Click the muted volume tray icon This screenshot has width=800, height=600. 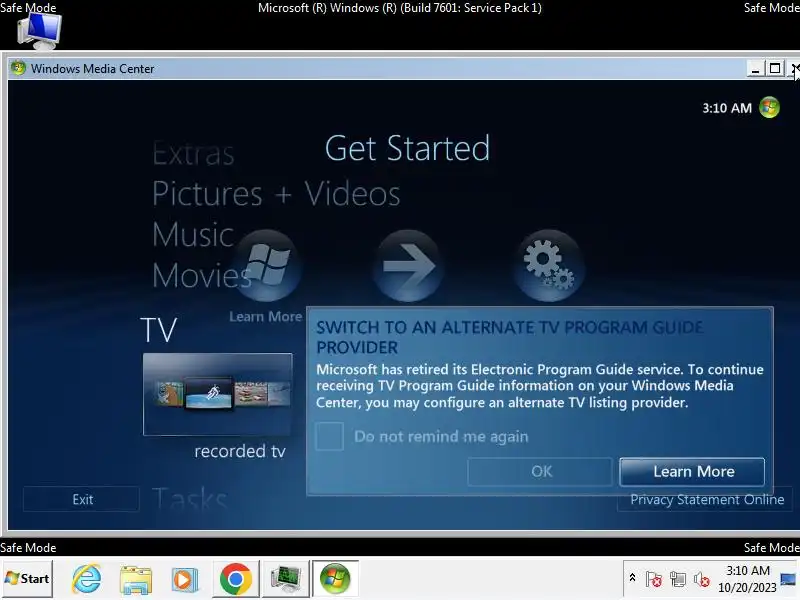click(702, 579)
